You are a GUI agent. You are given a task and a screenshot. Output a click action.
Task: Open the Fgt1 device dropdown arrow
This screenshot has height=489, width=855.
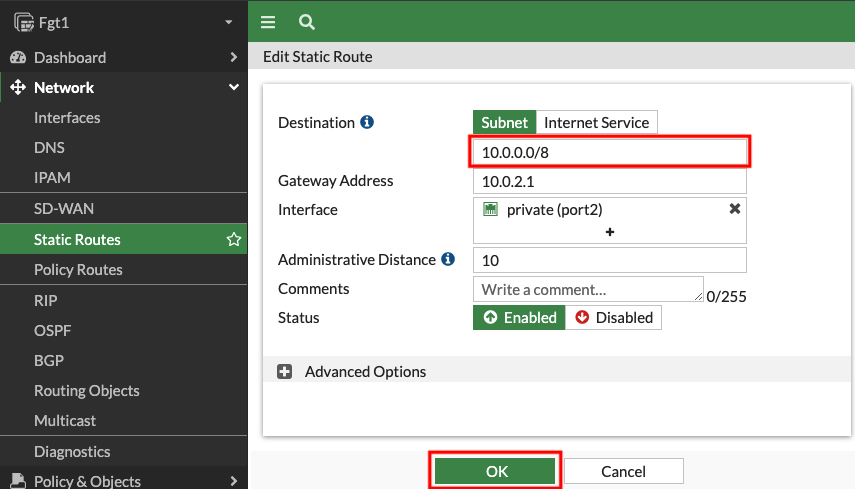coord(228,22)
